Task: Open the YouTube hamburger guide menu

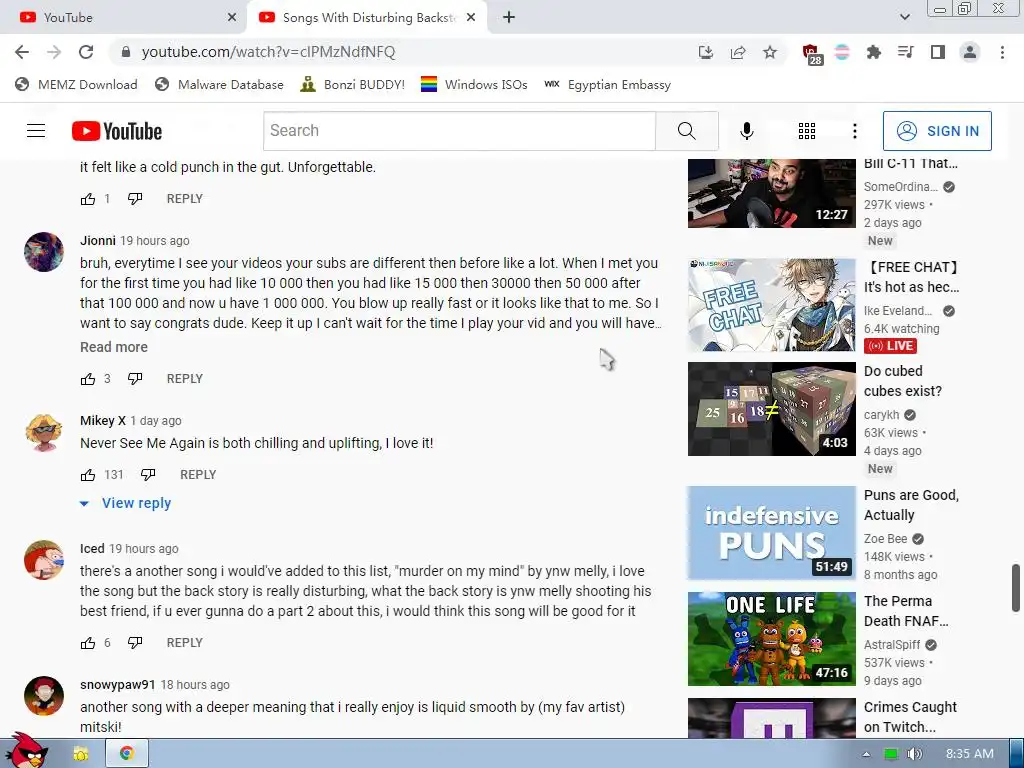Action: (36, 131)
